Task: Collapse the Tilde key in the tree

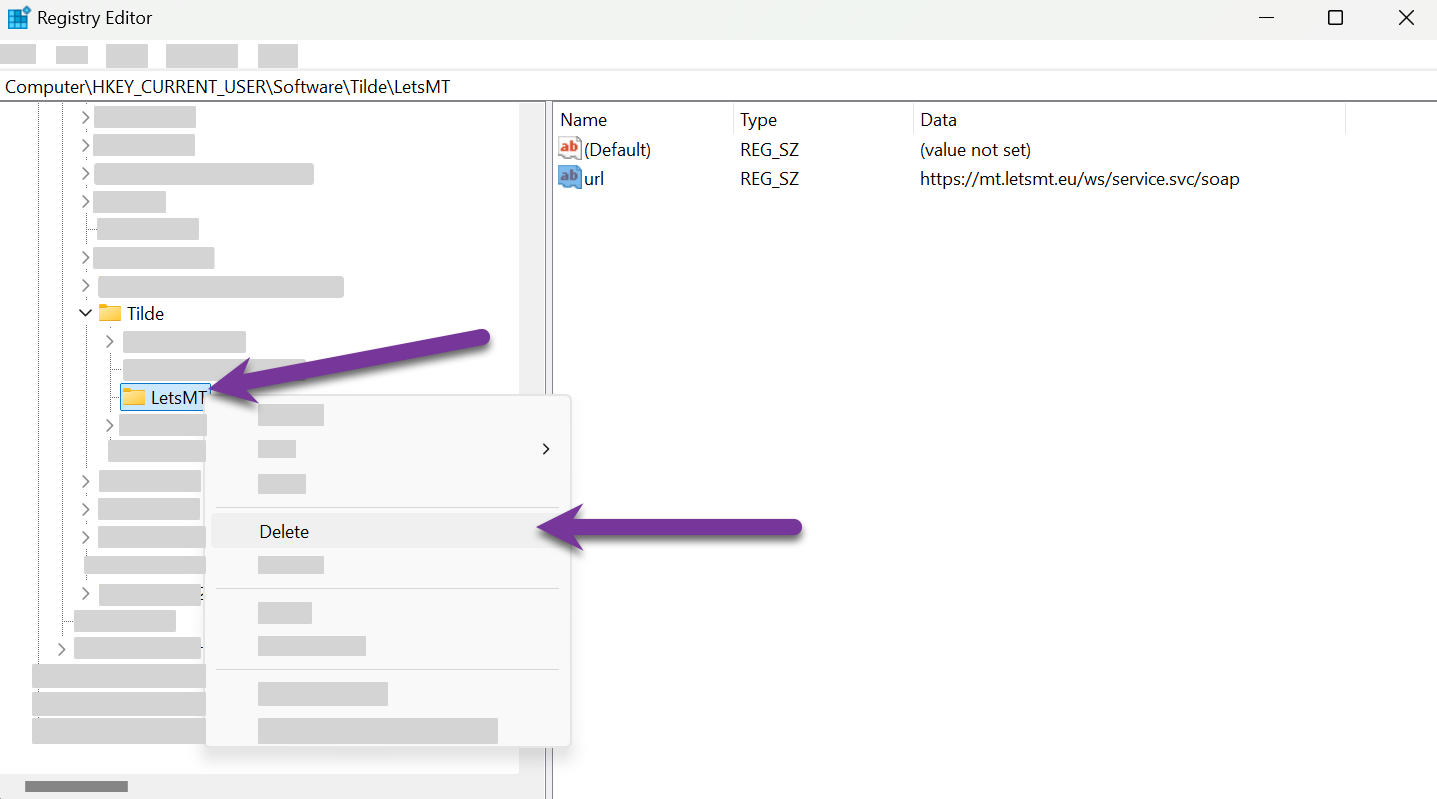Action: point(85,313)
